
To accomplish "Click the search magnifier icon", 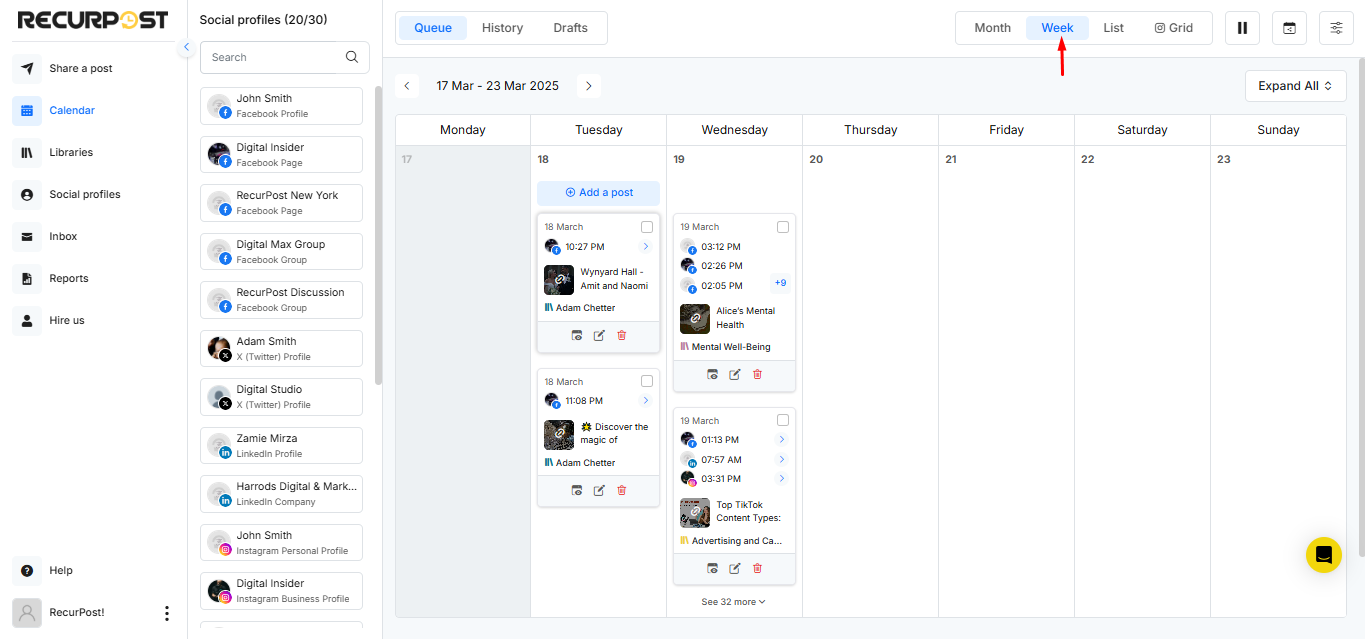I will click(x=352, y=57).
